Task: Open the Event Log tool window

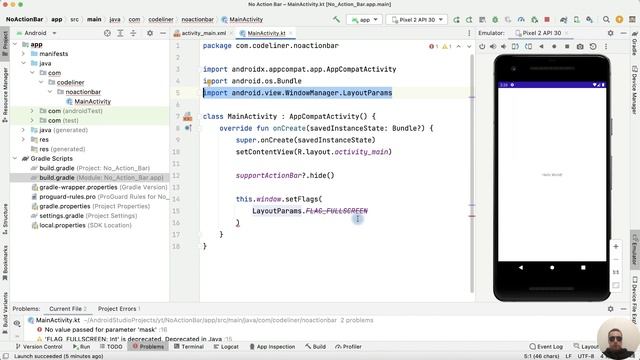Action: [546, 347]
